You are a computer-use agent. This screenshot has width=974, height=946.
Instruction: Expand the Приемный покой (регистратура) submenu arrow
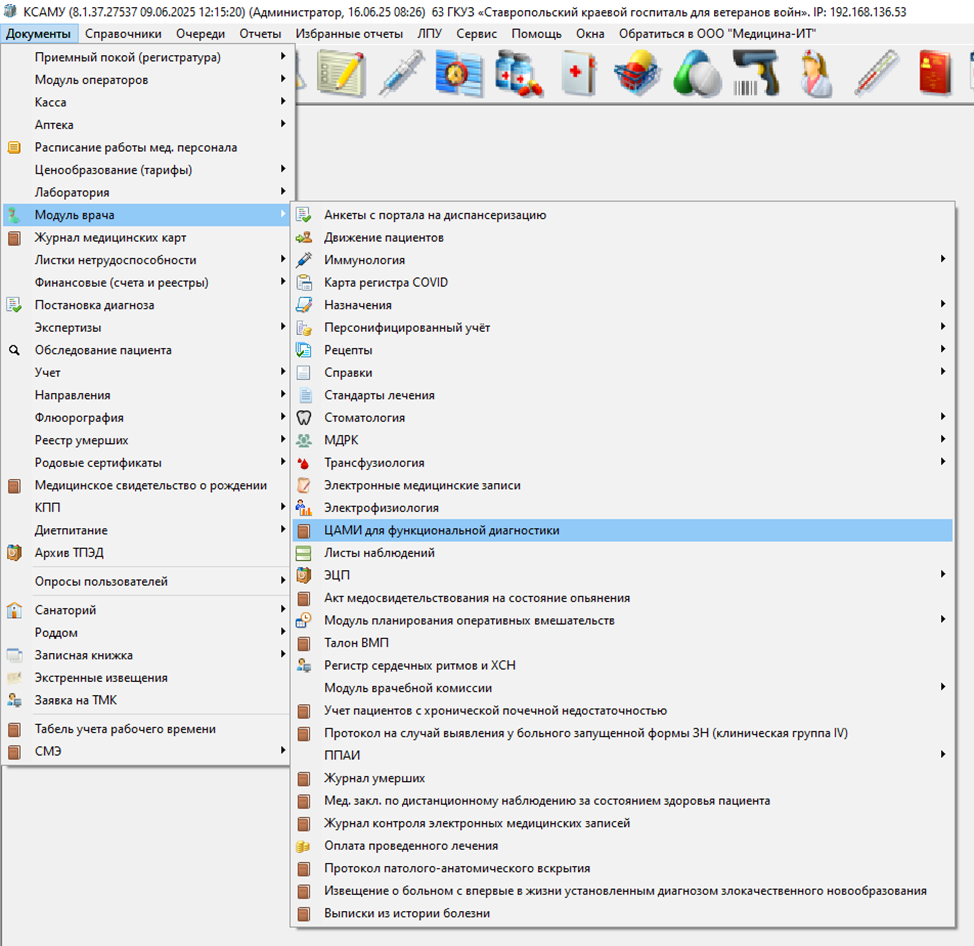[283, 57]
